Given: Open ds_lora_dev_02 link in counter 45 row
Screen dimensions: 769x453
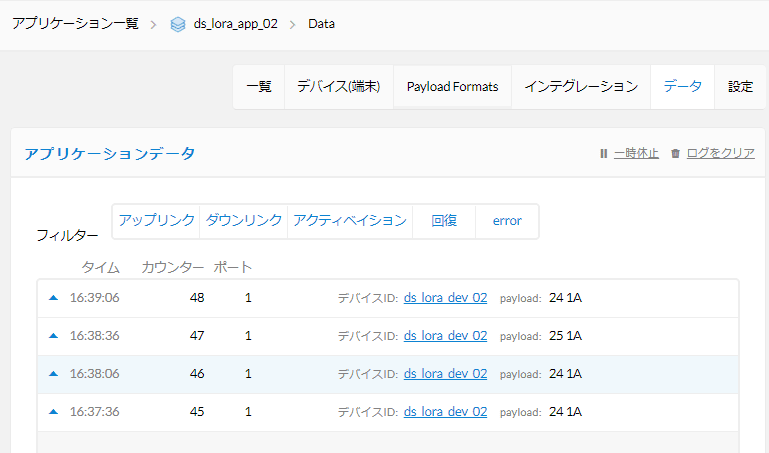Looking at the screenshot, I should 445,412.
